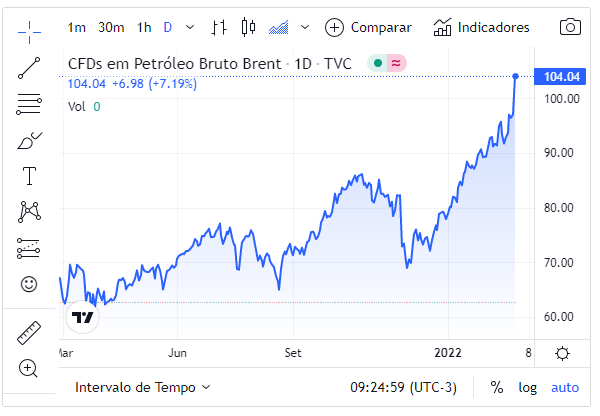
Task: Select the 1h interval
Action: [144, 27]
